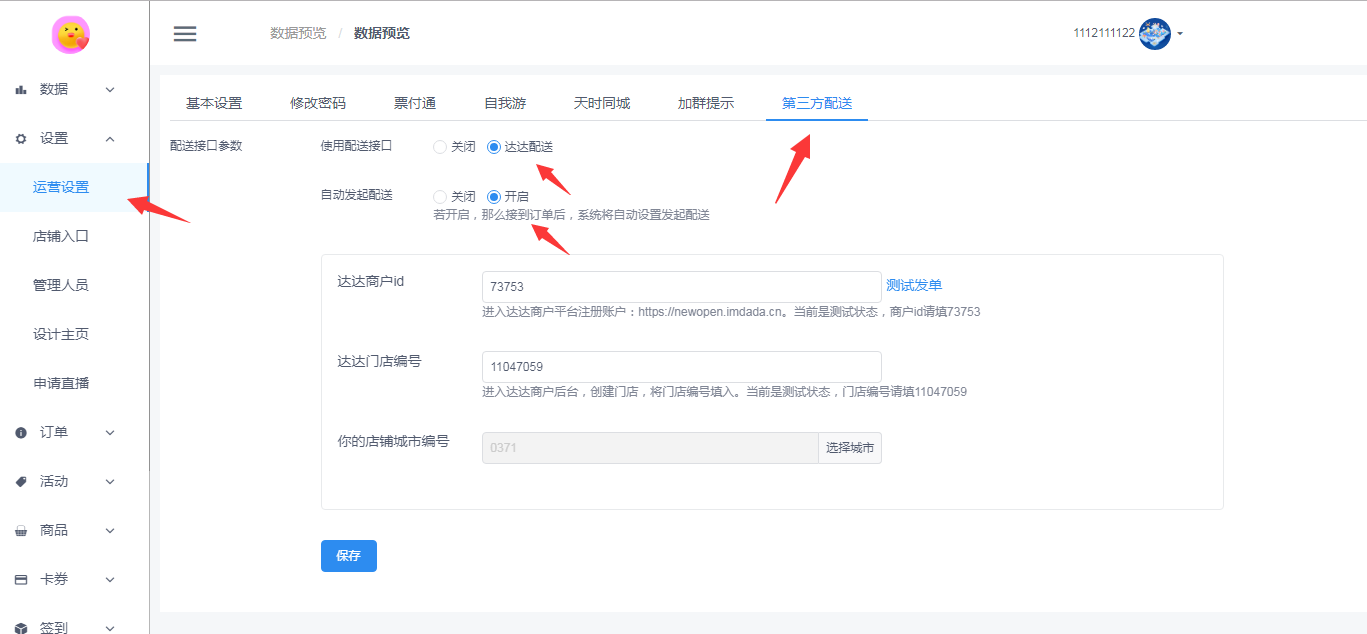
Task: Click the 选择城市 button
Action: [850, 448]
